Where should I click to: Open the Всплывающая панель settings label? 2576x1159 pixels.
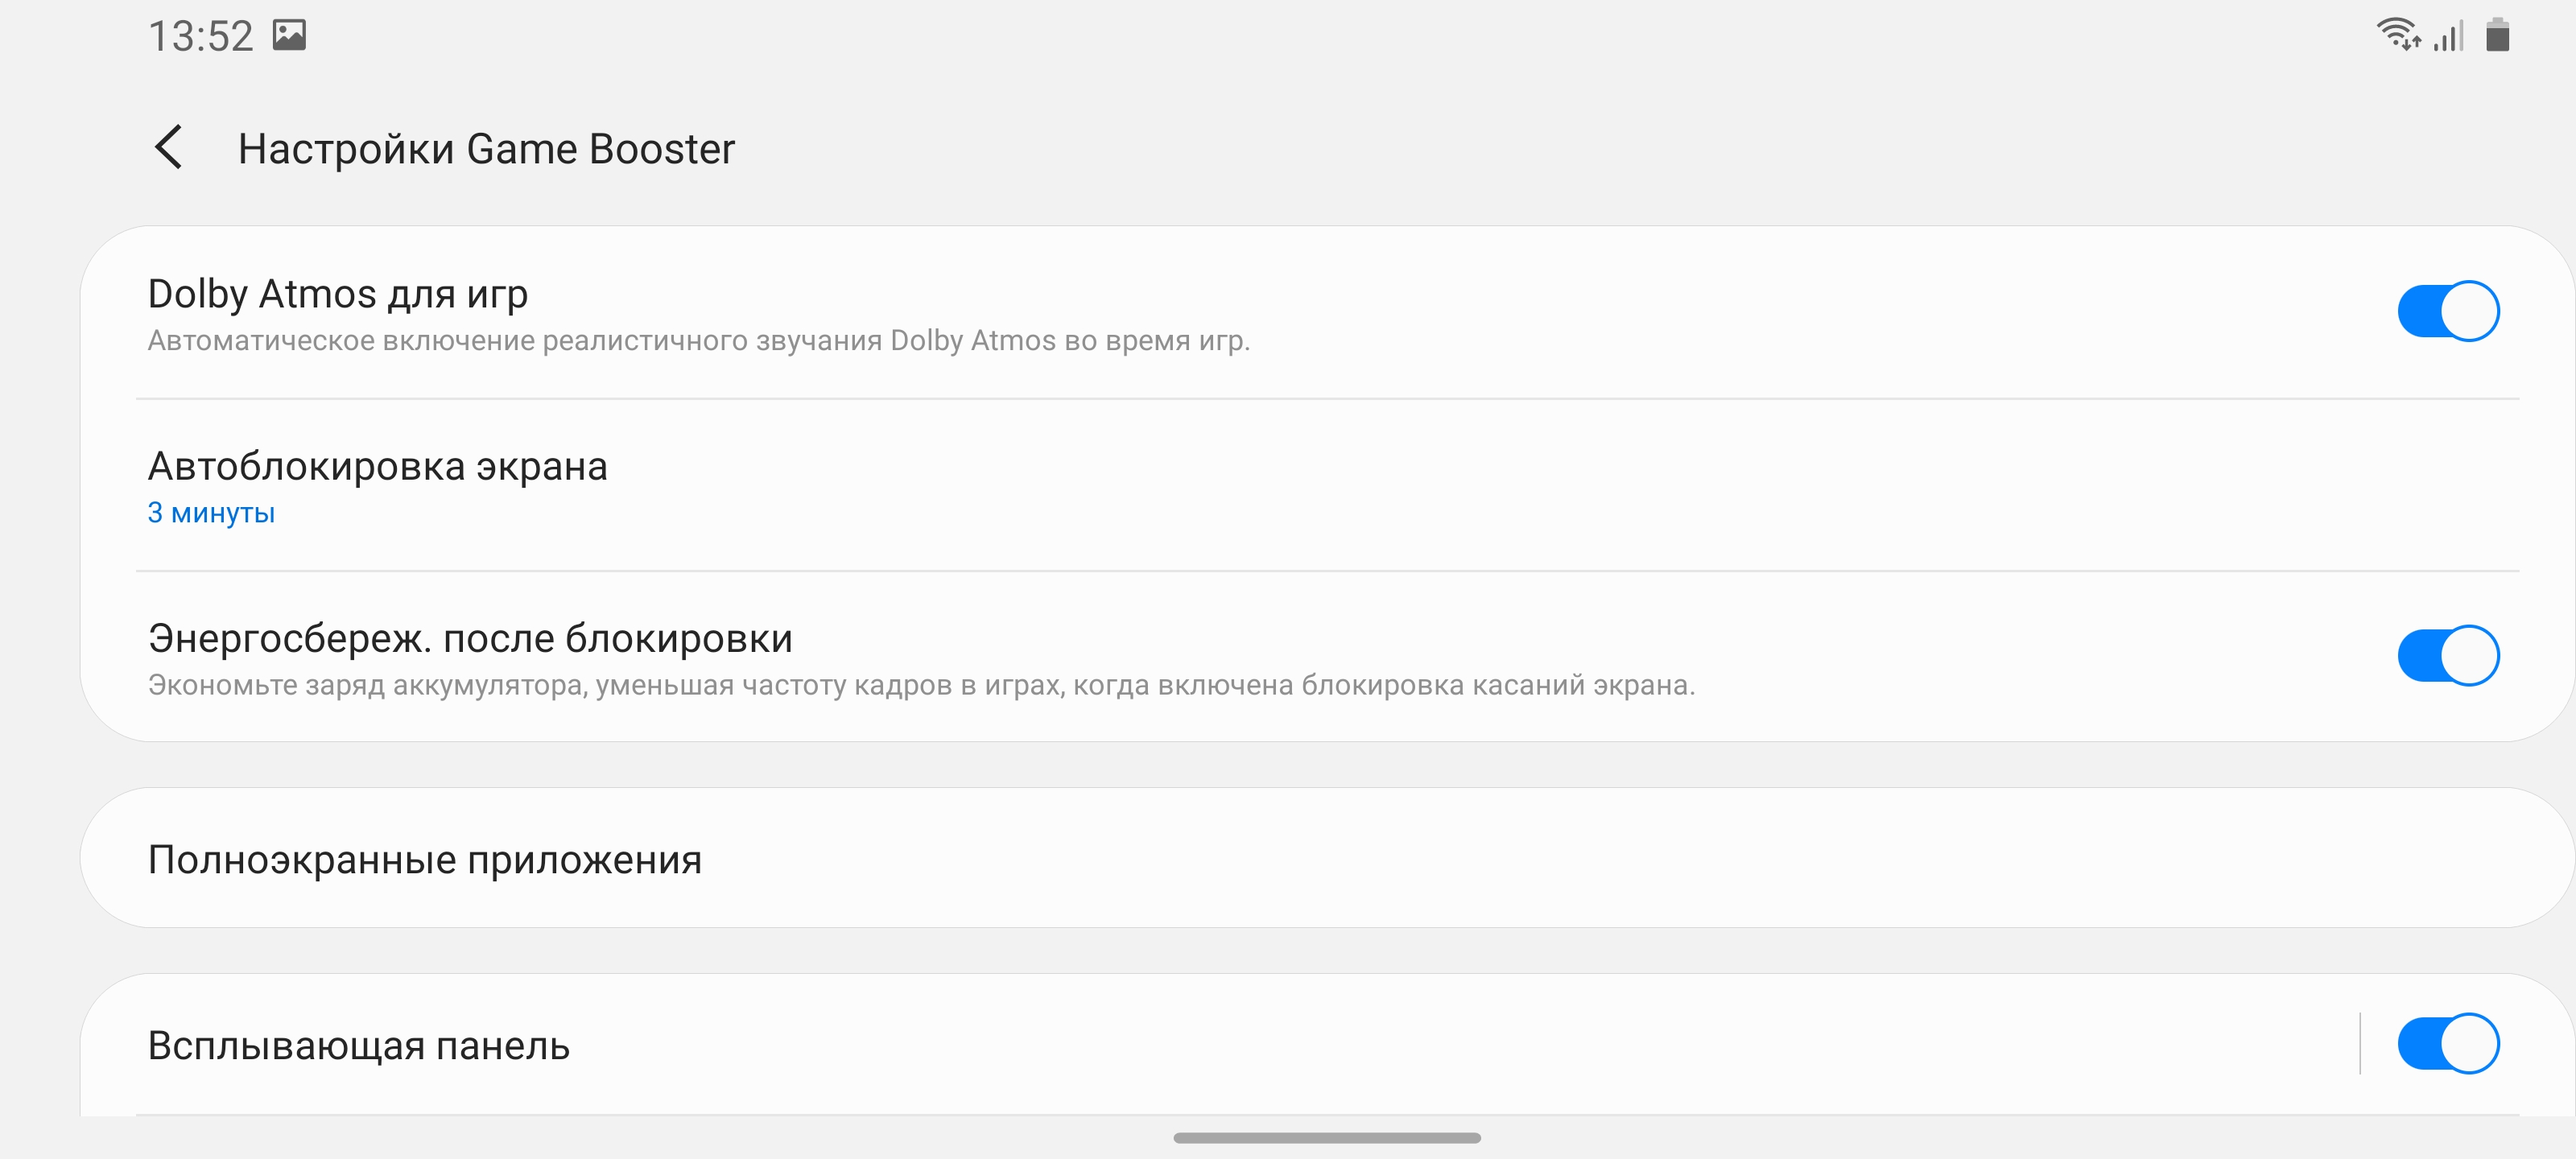[x=359, y=1045]
